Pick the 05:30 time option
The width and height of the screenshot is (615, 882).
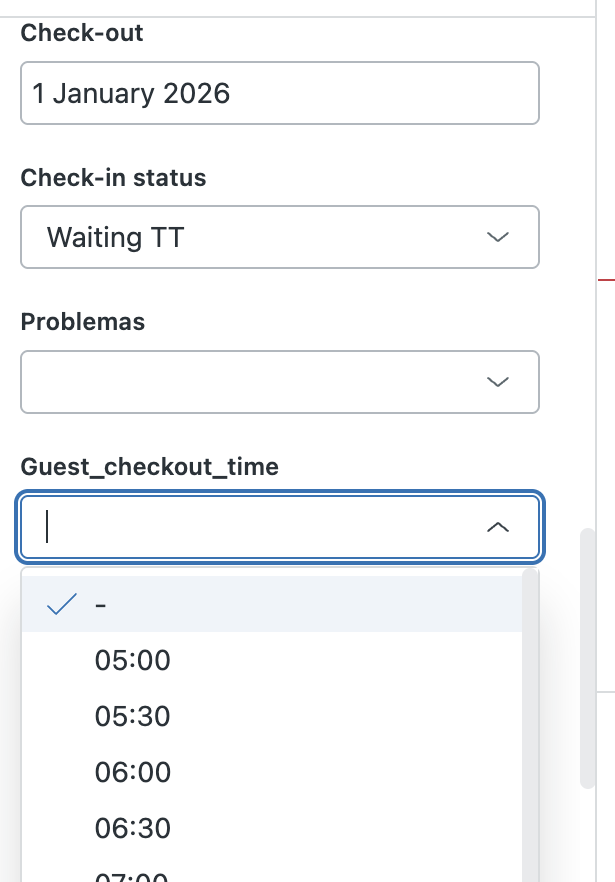pos(133,716)
